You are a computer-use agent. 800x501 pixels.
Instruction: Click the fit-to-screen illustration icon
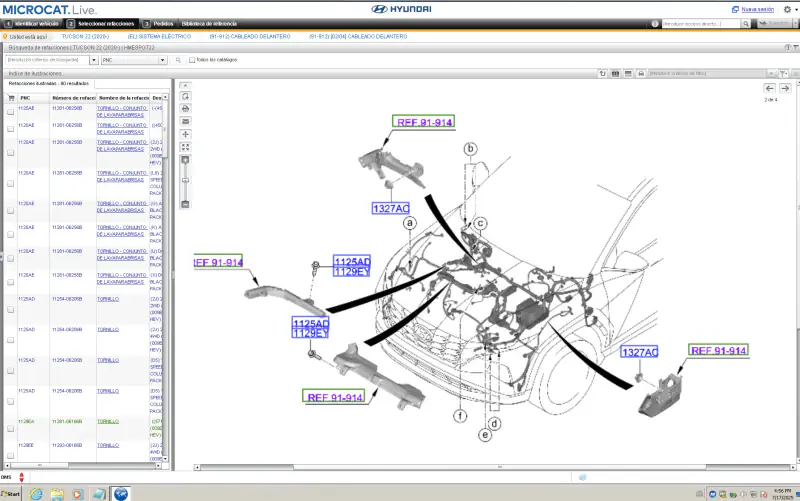click(x=185, y=147)
